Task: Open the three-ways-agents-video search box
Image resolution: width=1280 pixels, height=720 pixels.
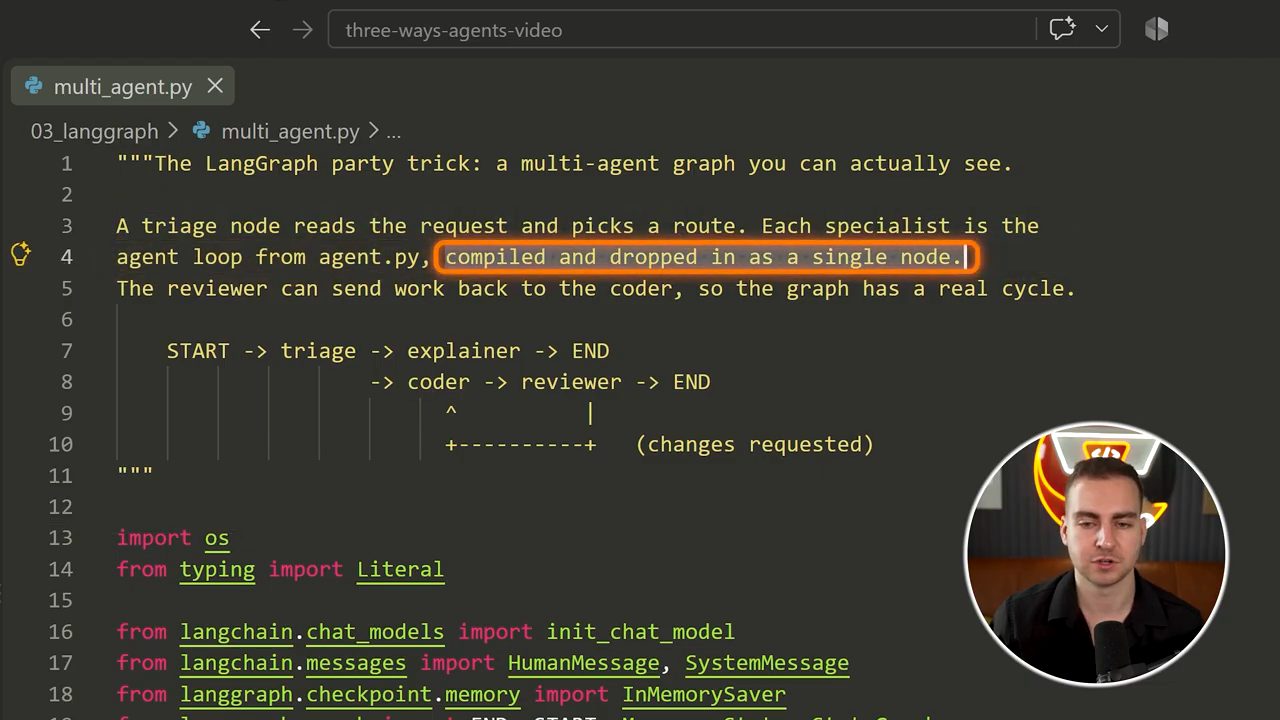Action: coord(683,30)
